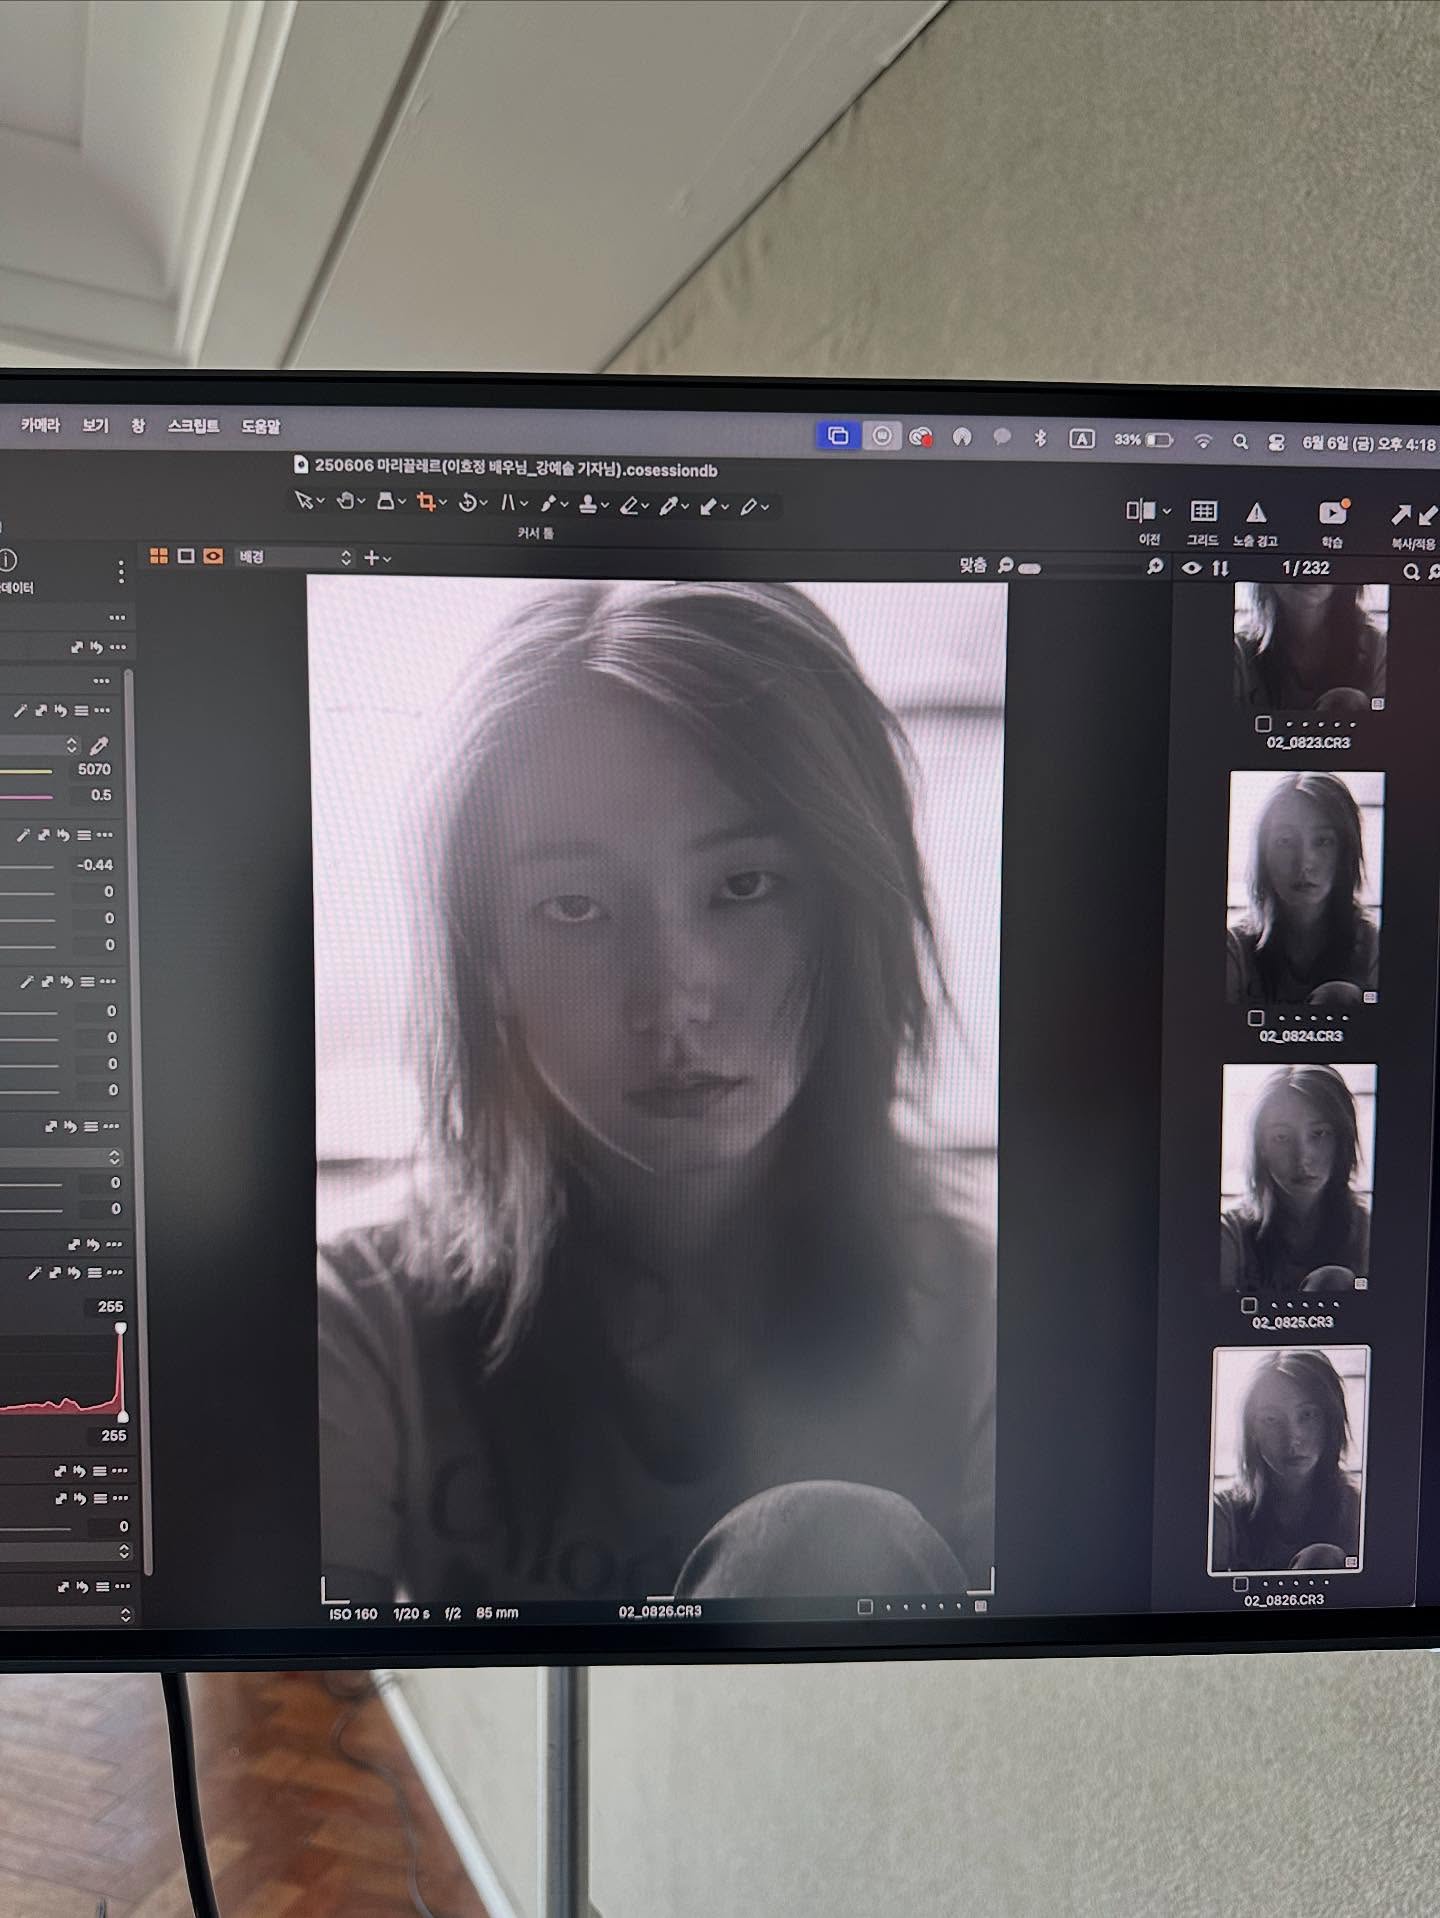Select the Crop tool in the toolbar
Image resolution: width=1440 pixels, height=1918 pixels.
(x=426, y=502)
